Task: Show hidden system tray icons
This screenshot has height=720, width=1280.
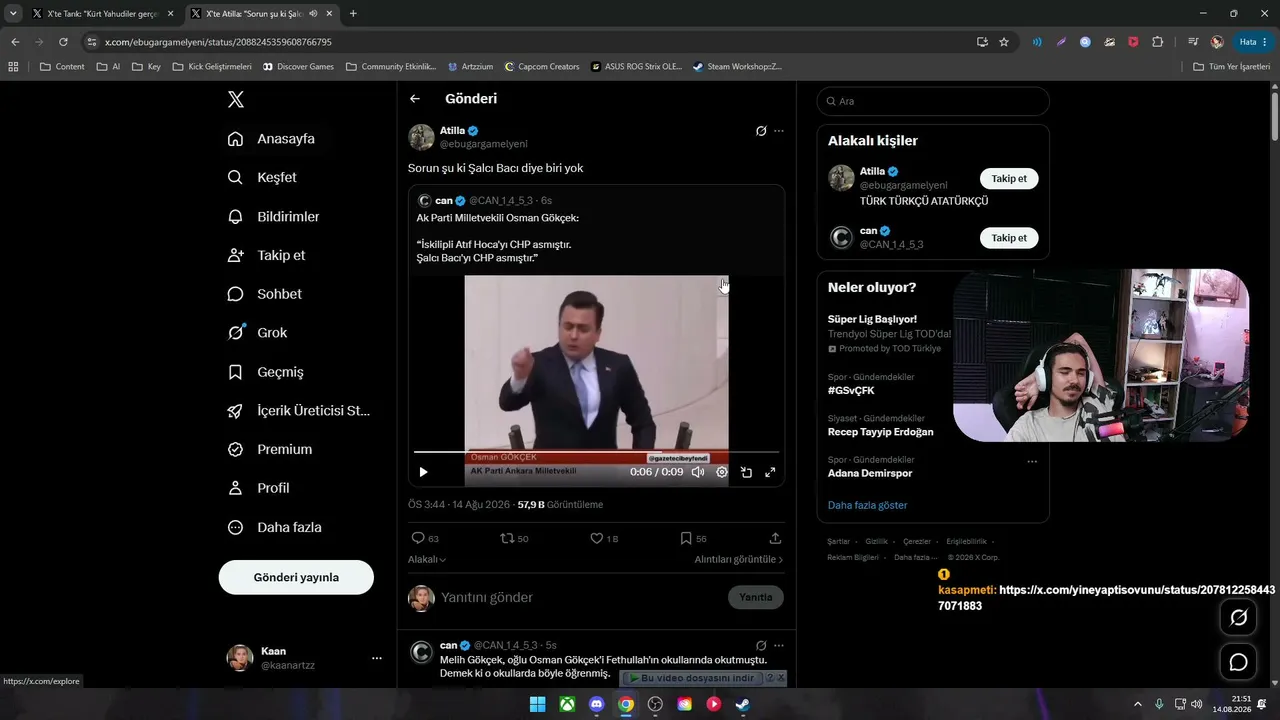Action: coord(1137,704)
